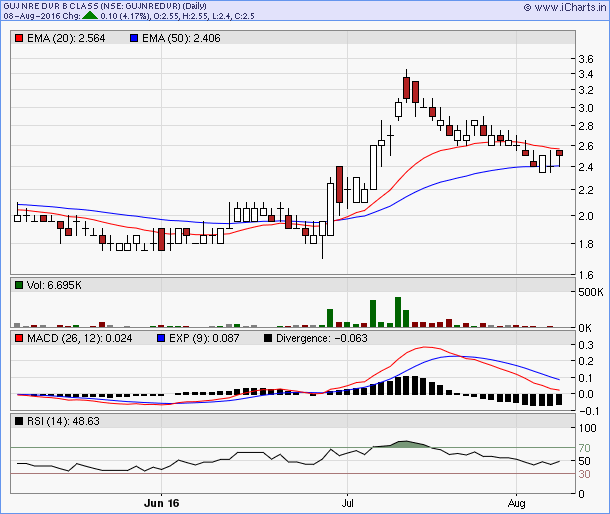Click the 2.8 price axis label

(586, 126)
